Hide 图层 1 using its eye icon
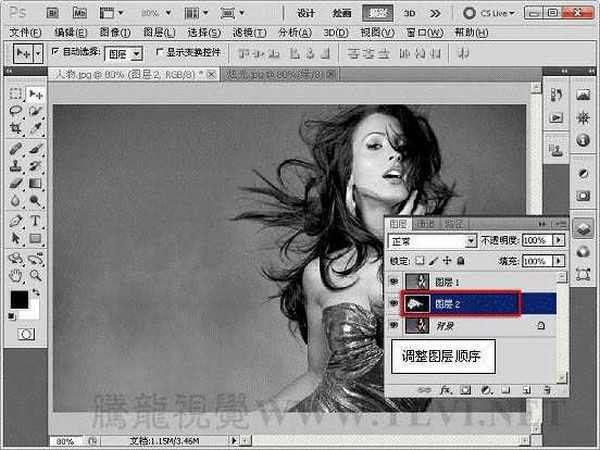This screenshot has width=600, height=450. (393, 282)
